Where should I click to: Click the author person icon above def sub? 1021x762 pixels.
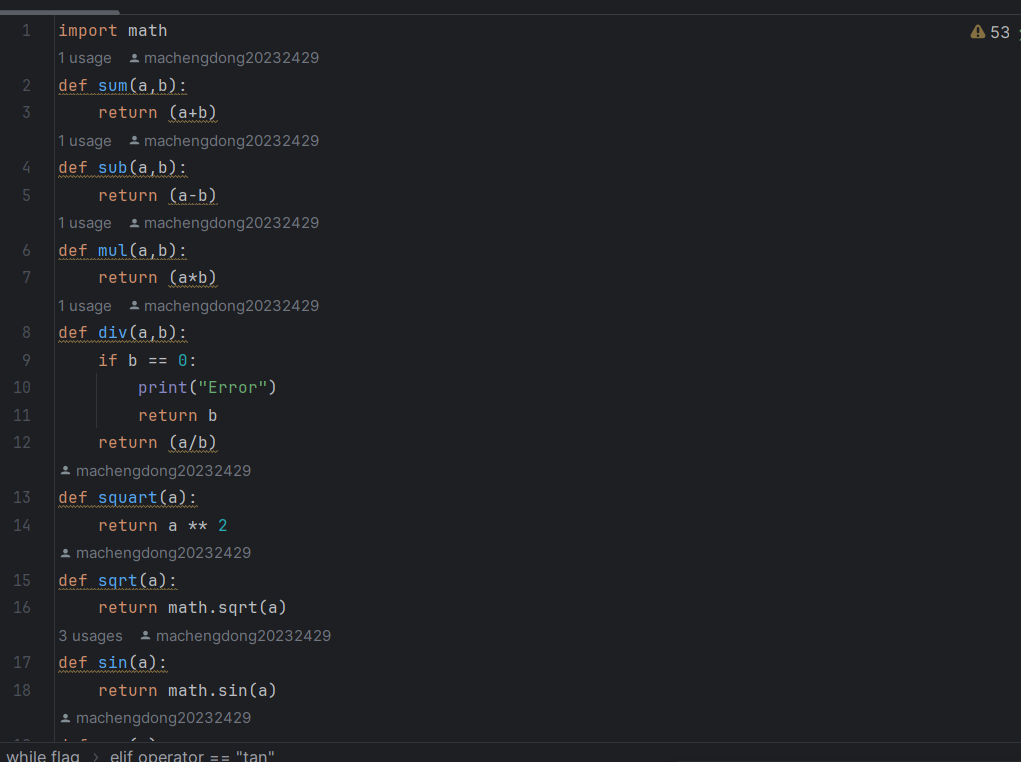coord(135,141)
